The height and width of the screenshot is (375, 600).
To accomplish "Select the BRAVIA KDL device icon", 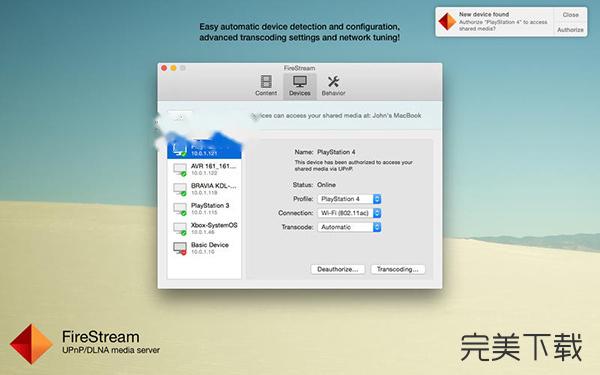I will coord(180,189).
